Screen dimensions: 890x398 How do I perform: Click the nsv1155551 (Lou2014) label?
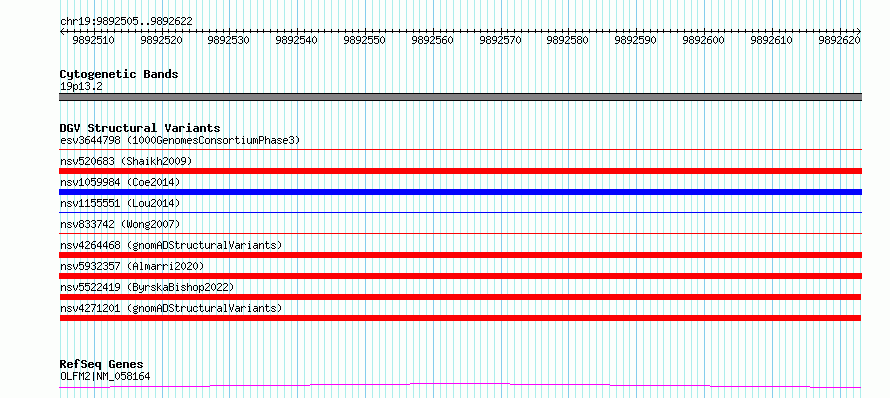(120, 203)
